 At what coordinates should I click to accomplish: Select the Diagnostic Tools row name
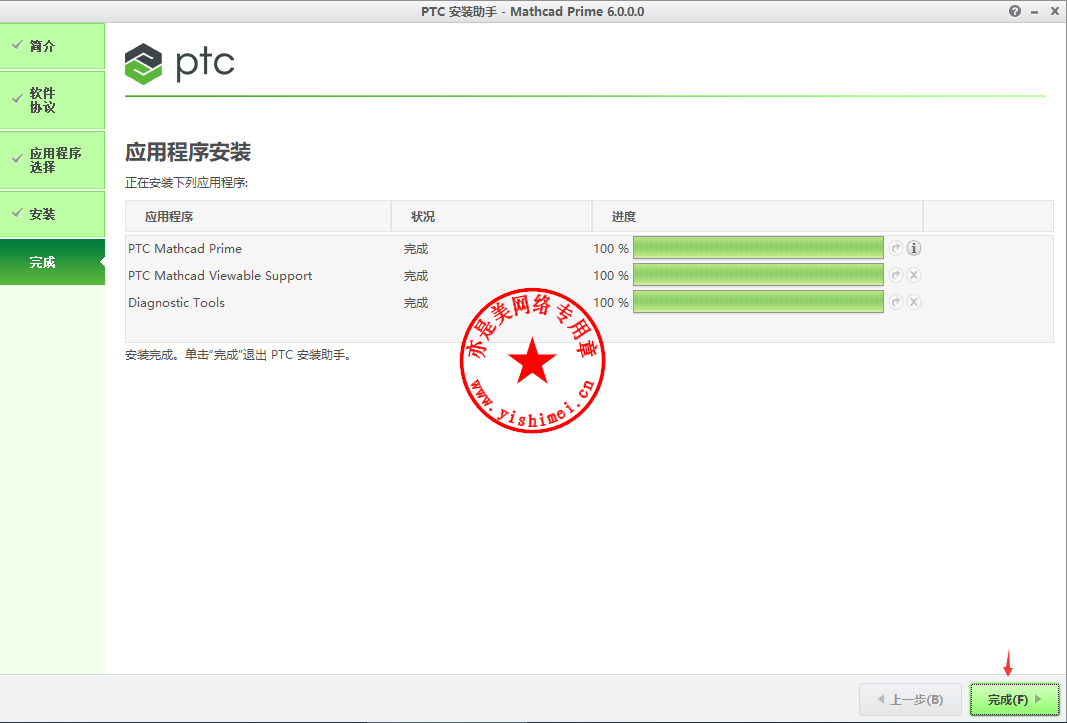tap(176, 303)
